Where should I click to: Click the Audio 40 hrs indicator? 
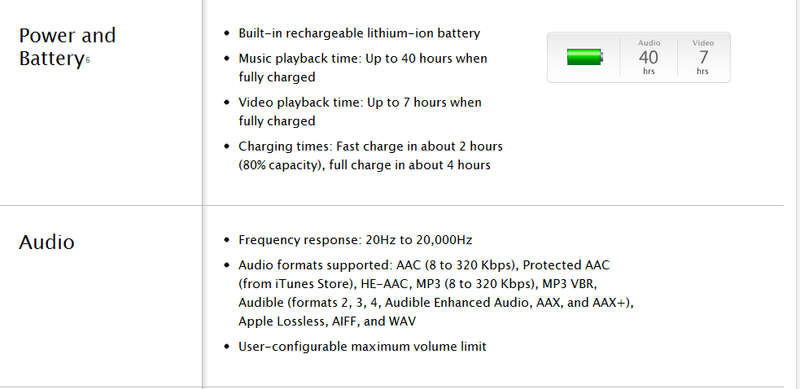648,57
